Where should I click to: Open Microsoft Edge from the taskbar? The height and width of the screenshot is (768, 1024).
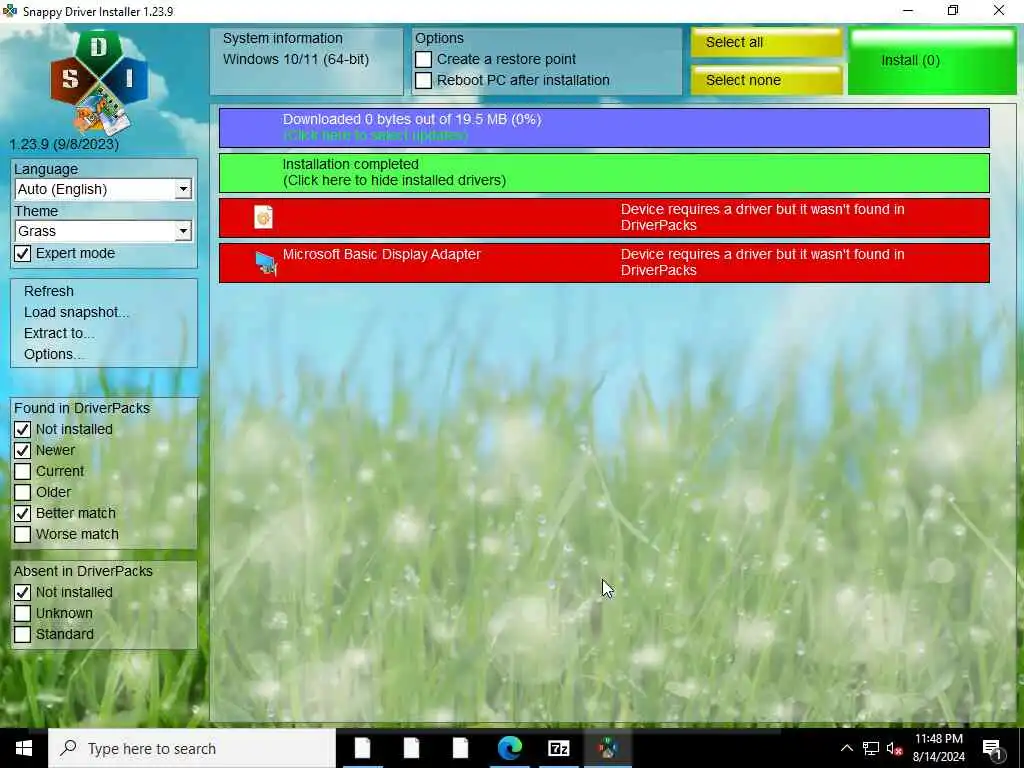click(509, 748)
